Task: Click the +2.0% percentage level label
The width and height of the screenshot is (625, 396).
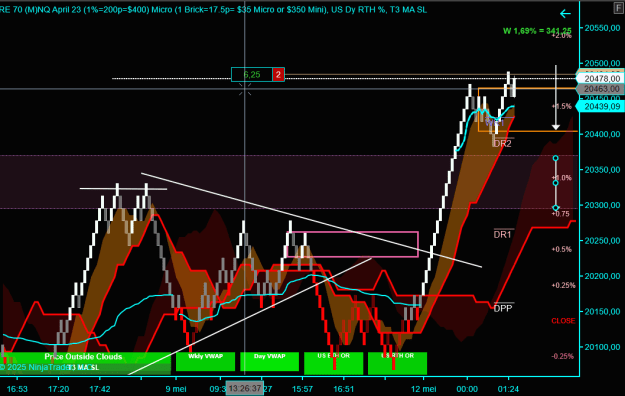Action: (x=562, y=35)
